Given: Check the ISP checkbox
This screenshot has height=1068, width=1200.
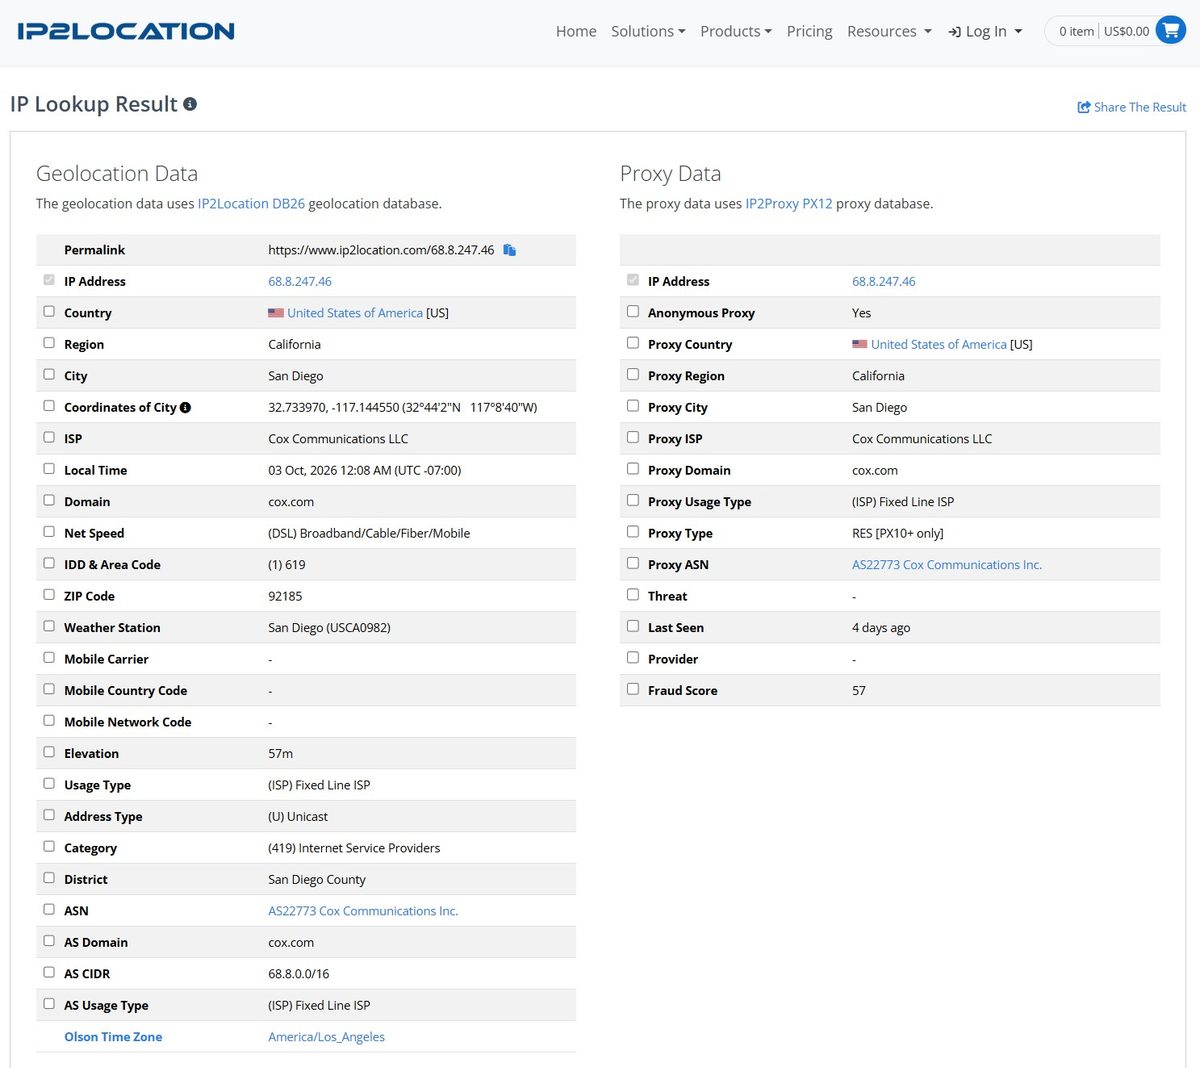Looking at the screenshot, I should tap(49, 437).
